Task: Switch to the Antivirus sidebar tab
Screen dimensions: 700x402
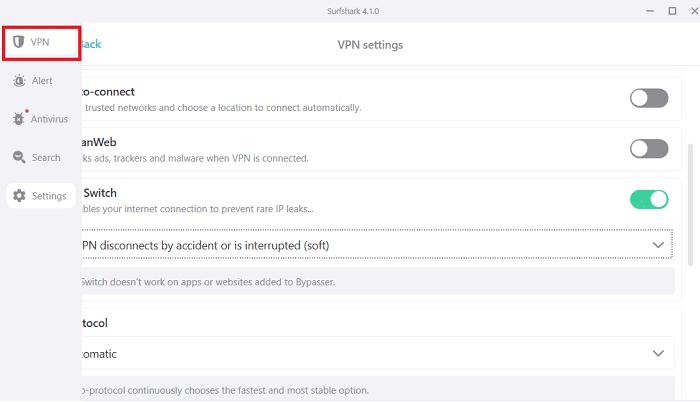Action: (x=49, y=119)
